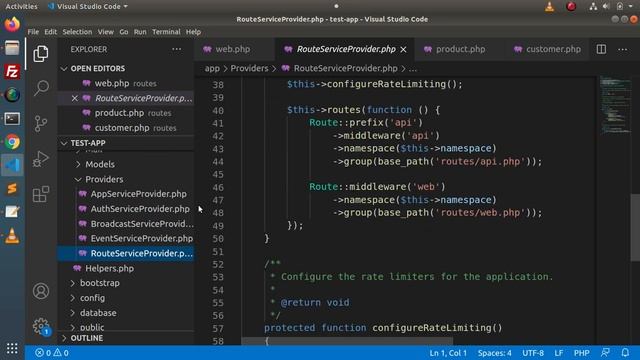Click the code minimap preview
Image resolution: width=640 pixels, height=360 pixels.
coord(615,105)
